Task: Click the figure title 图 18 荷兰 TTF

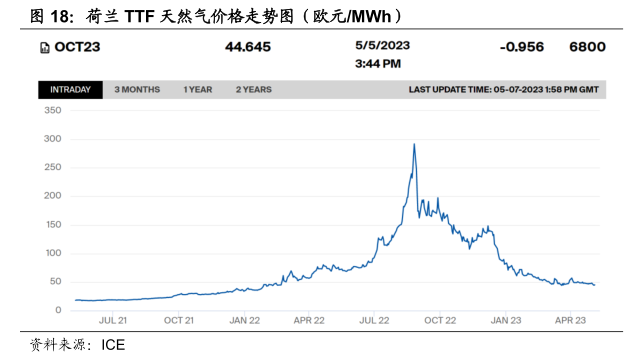Action: (x=217, y=16)
